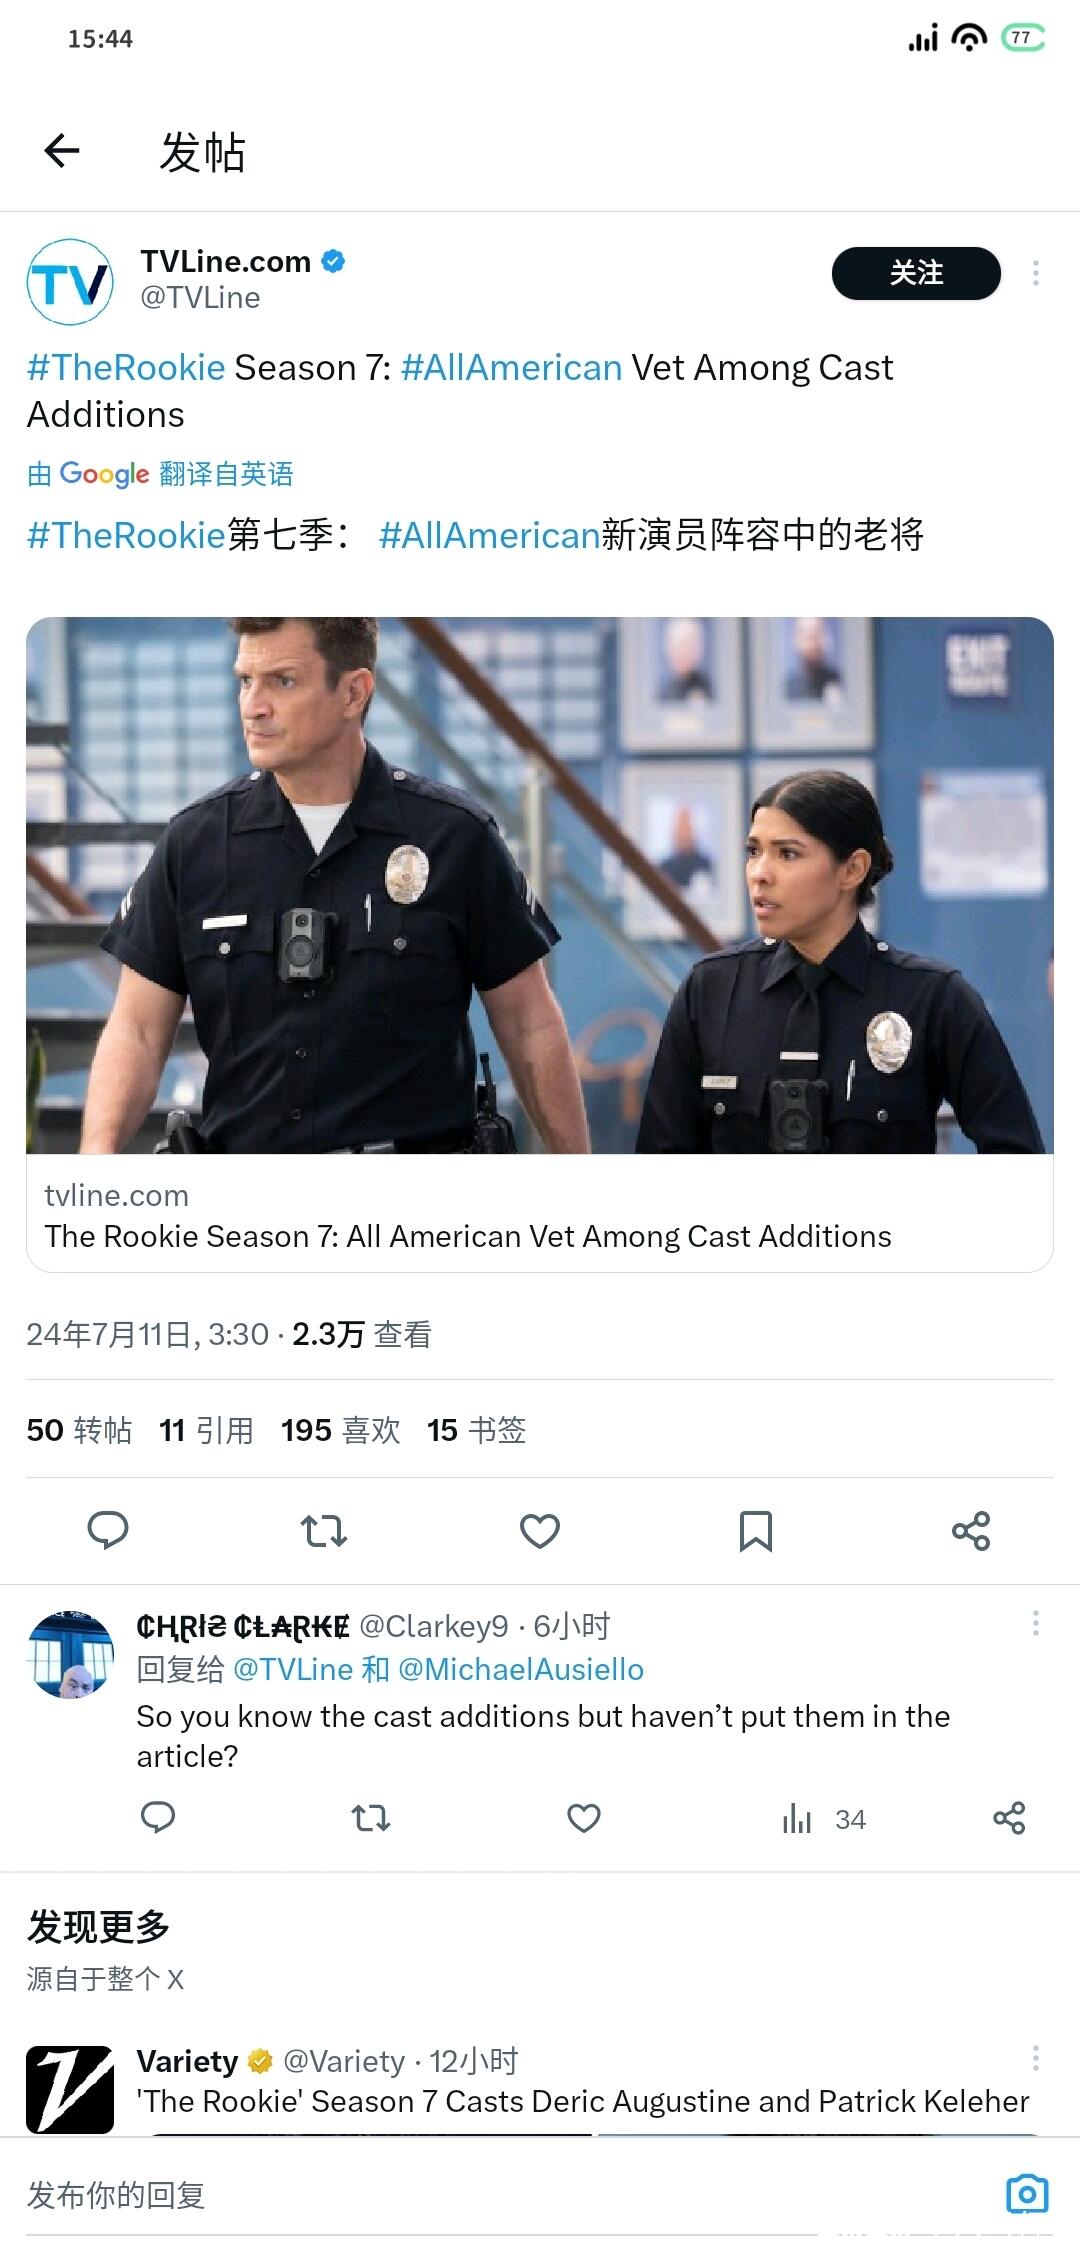Open the Rookie article preview image

point(540,885)
